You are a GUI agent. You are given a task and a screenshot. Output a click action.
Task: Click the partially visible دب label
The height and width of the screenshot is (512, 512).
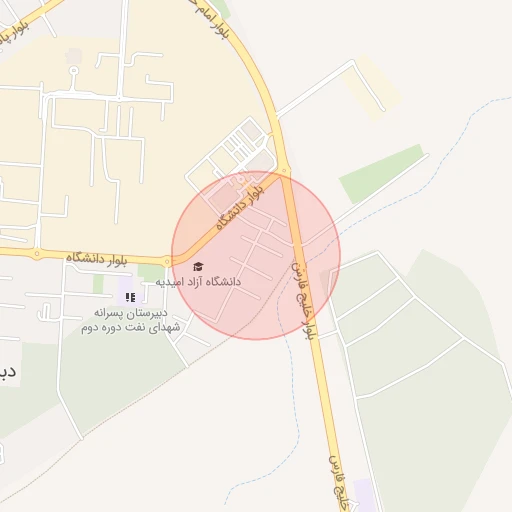point(8,372)
